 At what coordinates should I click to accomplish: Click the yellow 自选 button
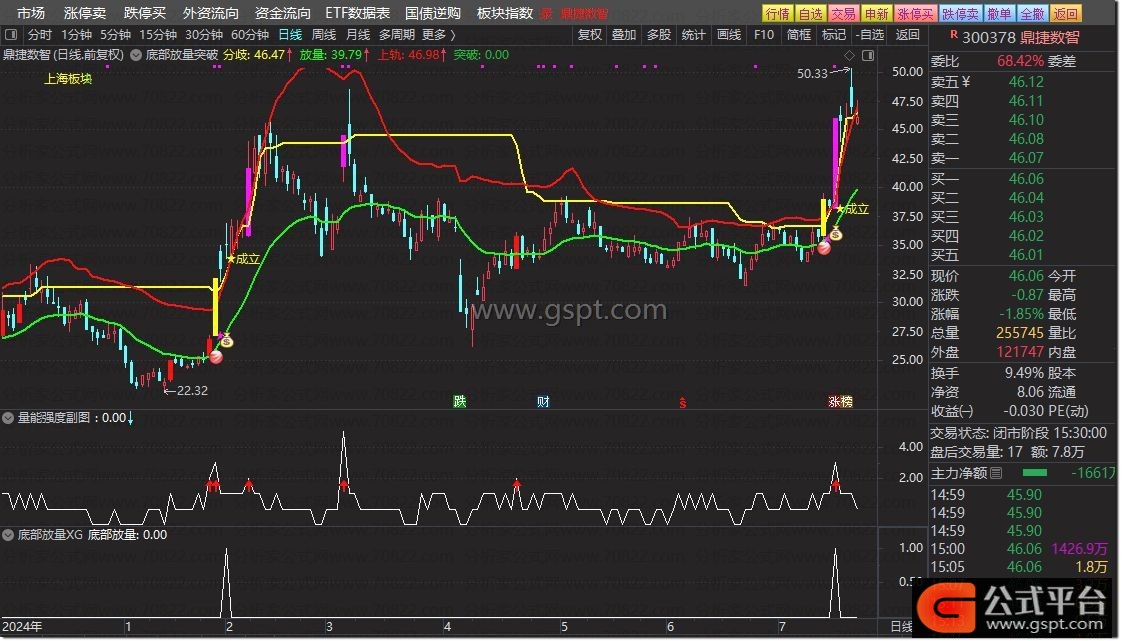point(810,13)
